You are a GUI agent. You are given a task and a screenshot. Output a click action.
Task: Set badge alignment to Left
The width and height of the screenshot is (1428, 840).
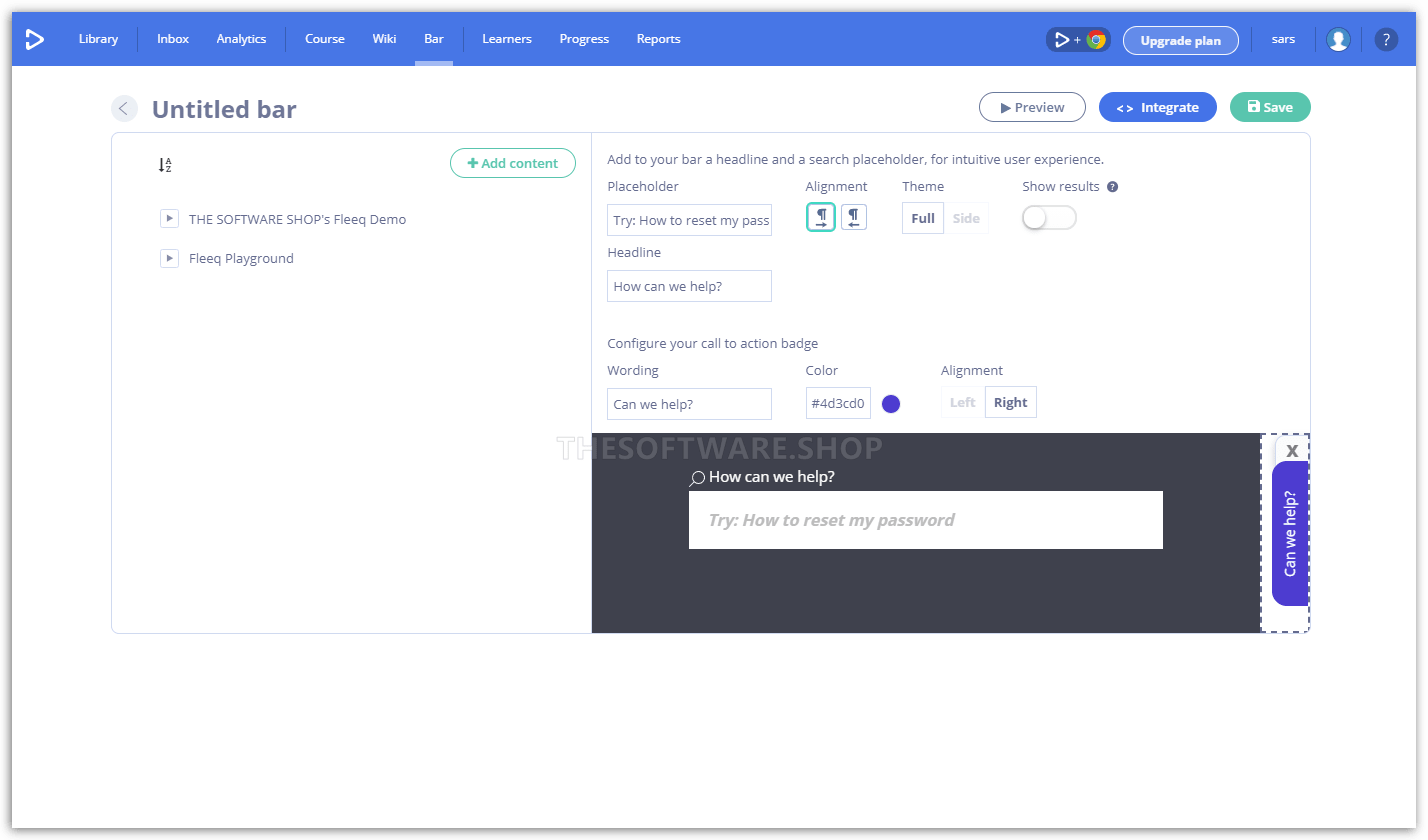pos(962,402)
